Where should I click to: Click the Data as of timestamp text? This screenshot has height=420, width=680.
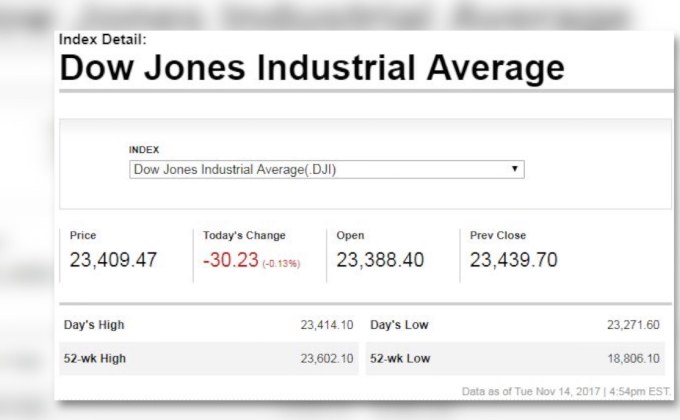click(x=566, y=390)
